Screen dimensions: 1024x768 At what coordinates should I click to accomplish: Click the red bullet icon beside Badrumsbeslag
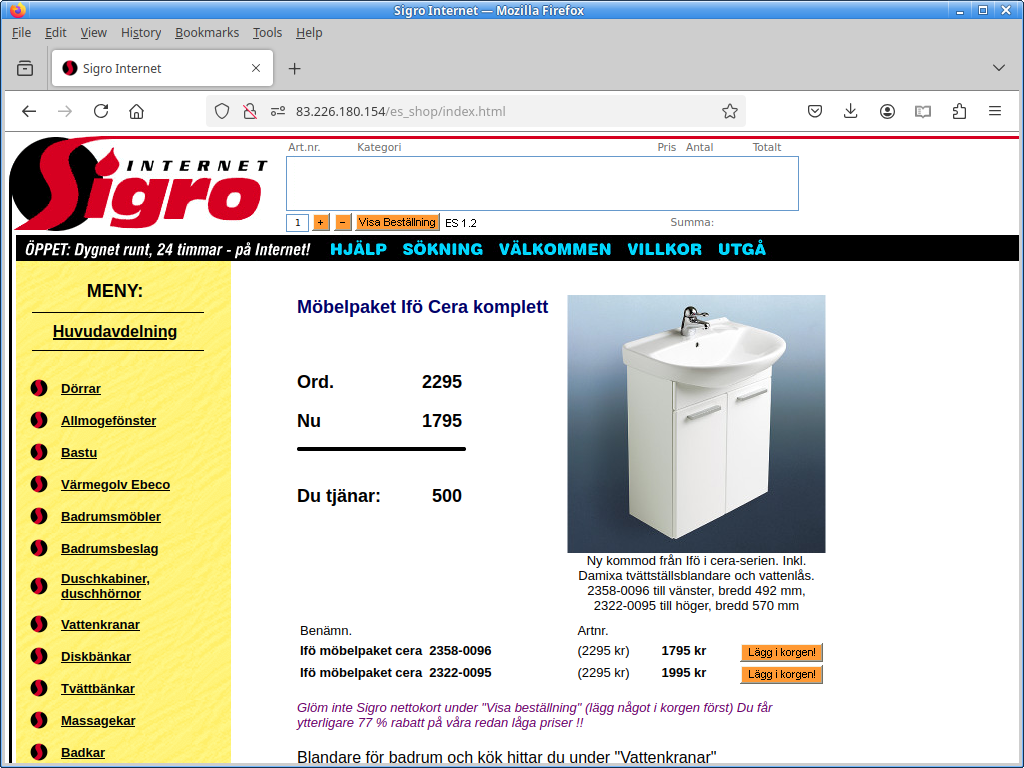(39, 548)
